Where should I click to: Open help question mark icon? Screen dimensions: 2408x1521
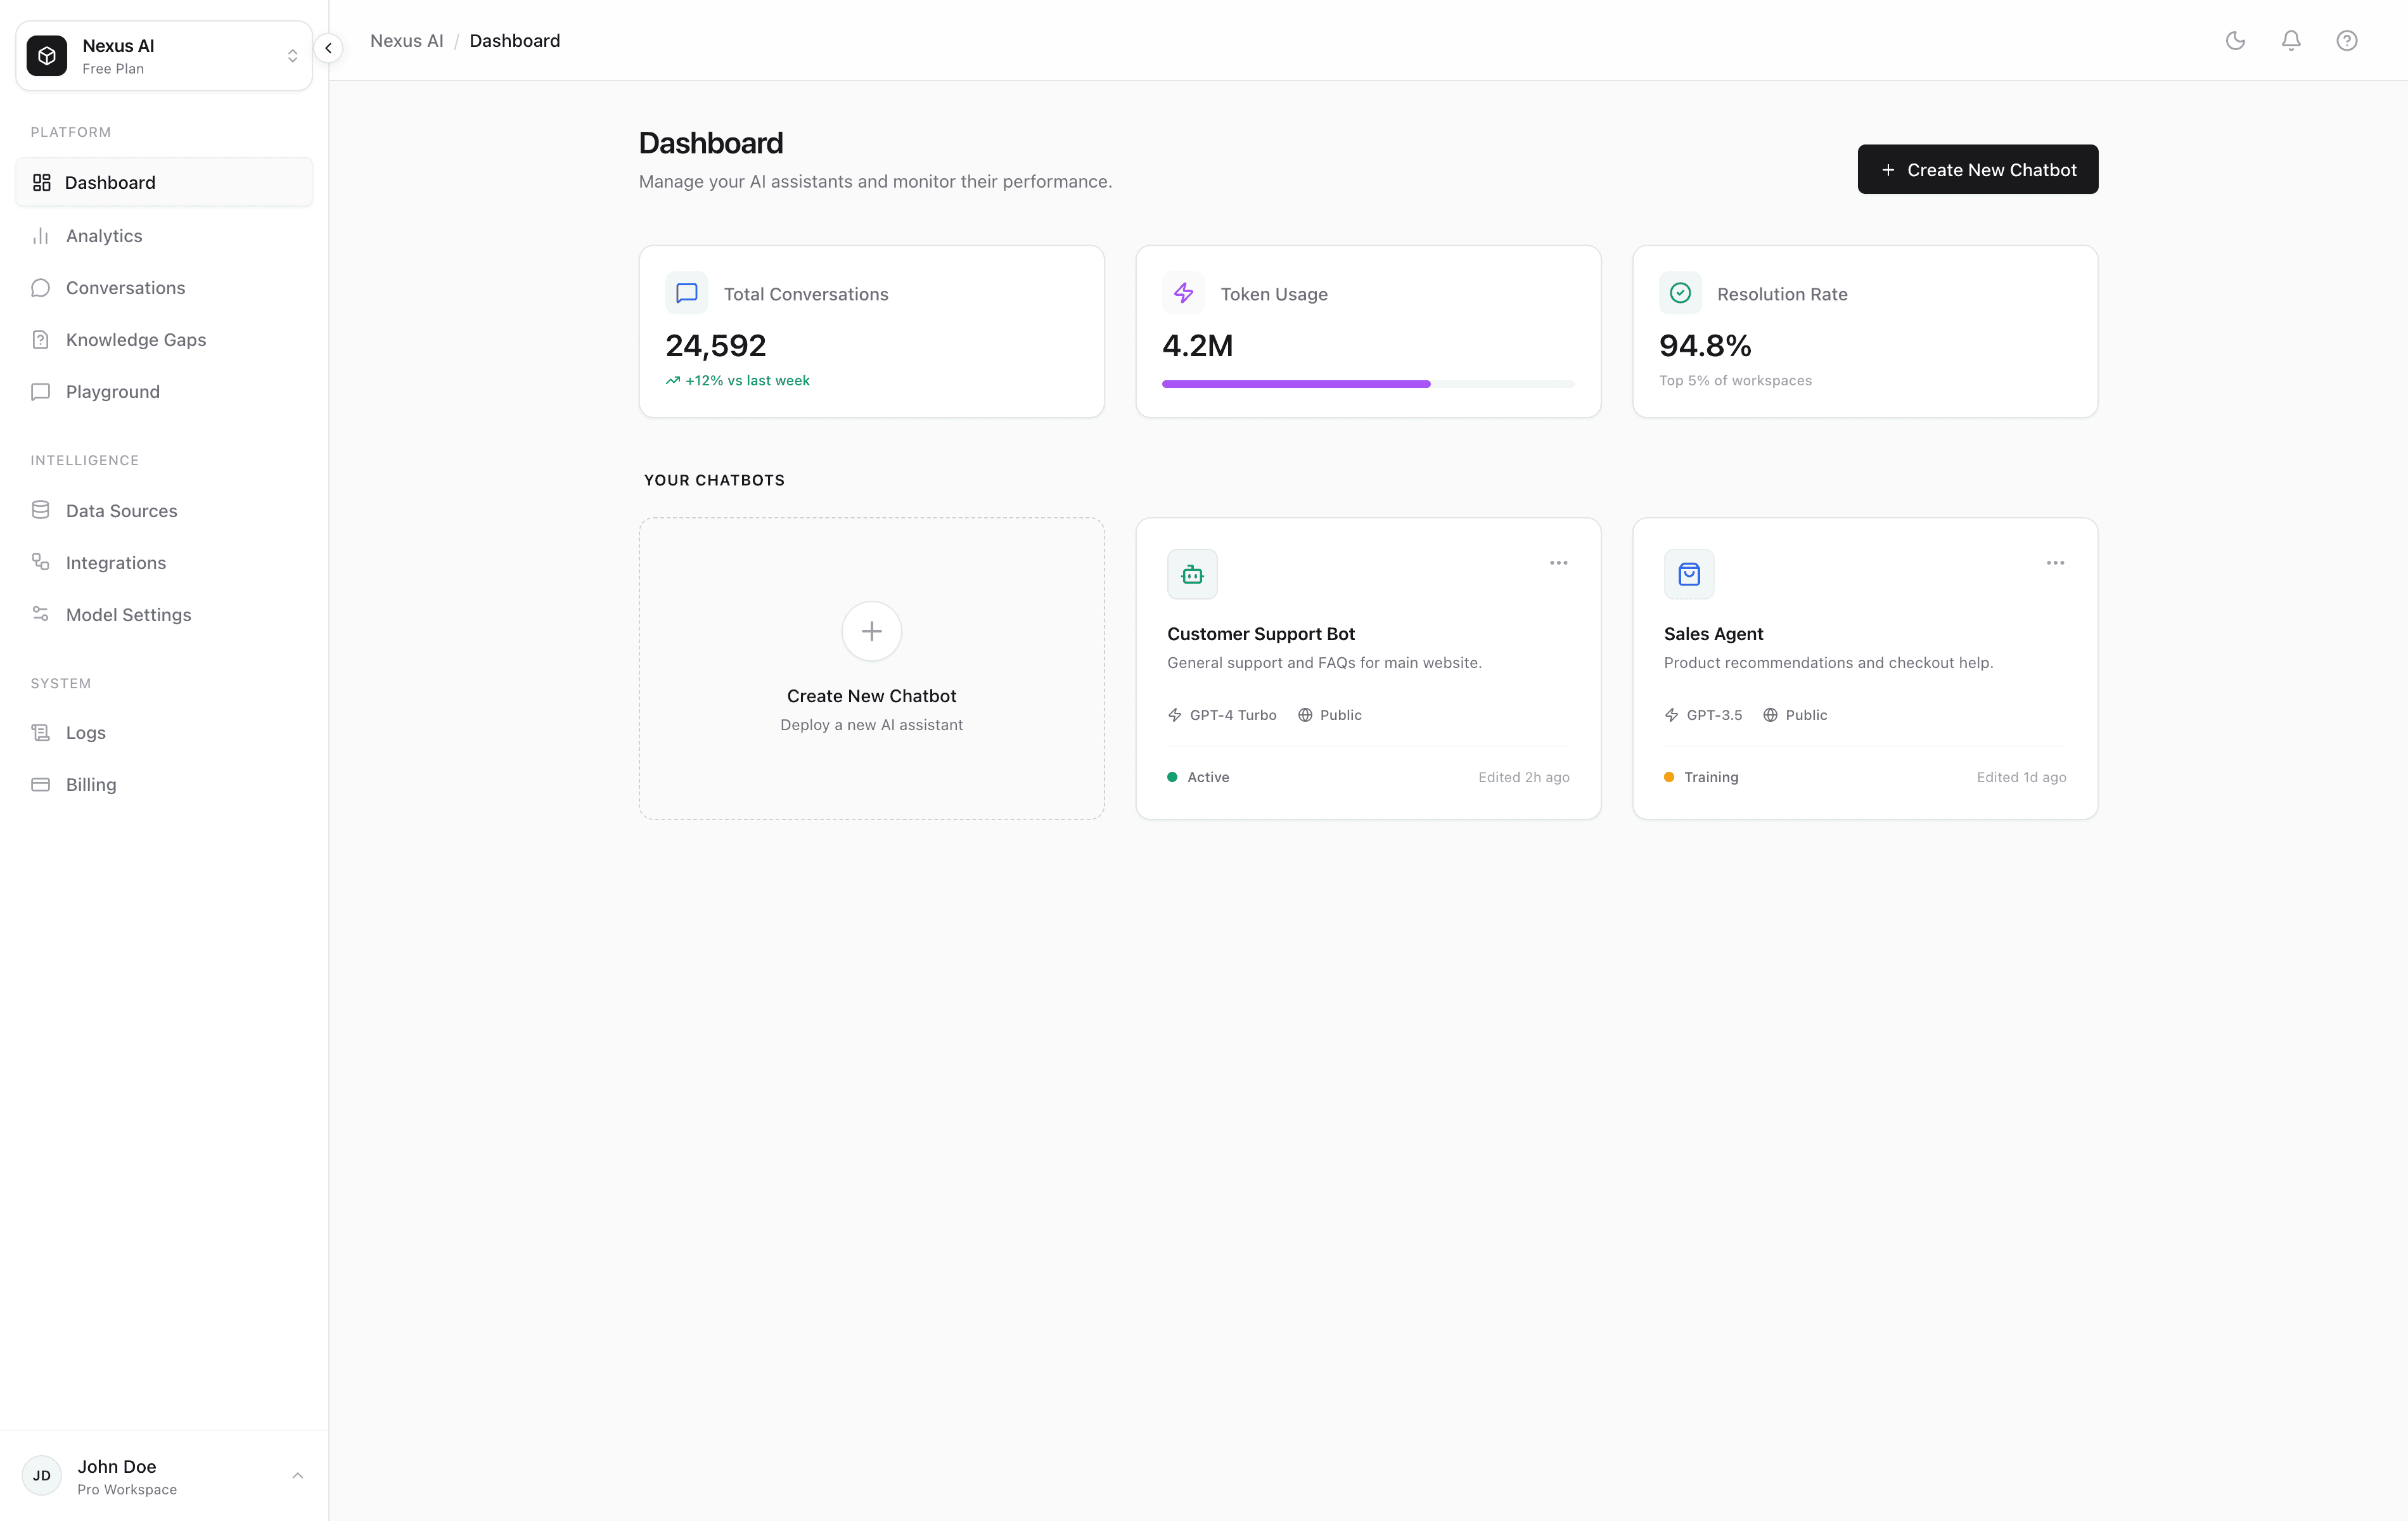(2347, 41)
